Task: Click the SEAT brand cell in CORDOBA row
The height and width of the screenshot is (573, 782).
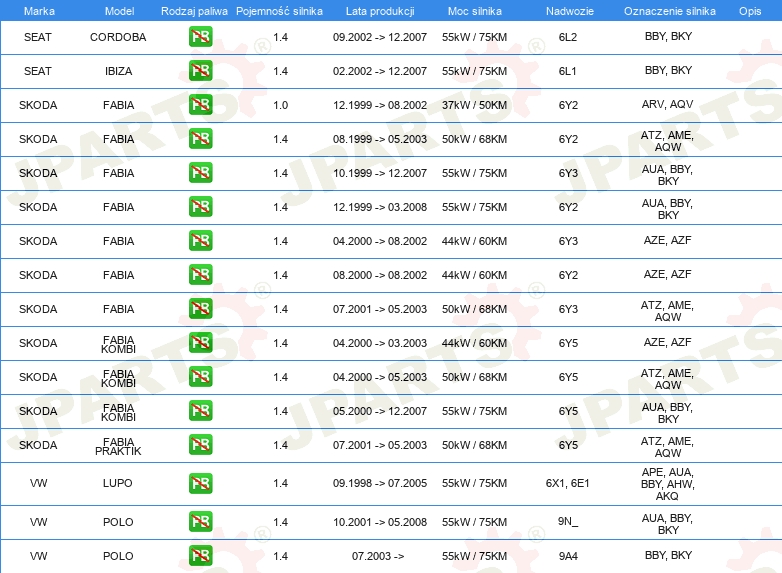Action: 38,37
